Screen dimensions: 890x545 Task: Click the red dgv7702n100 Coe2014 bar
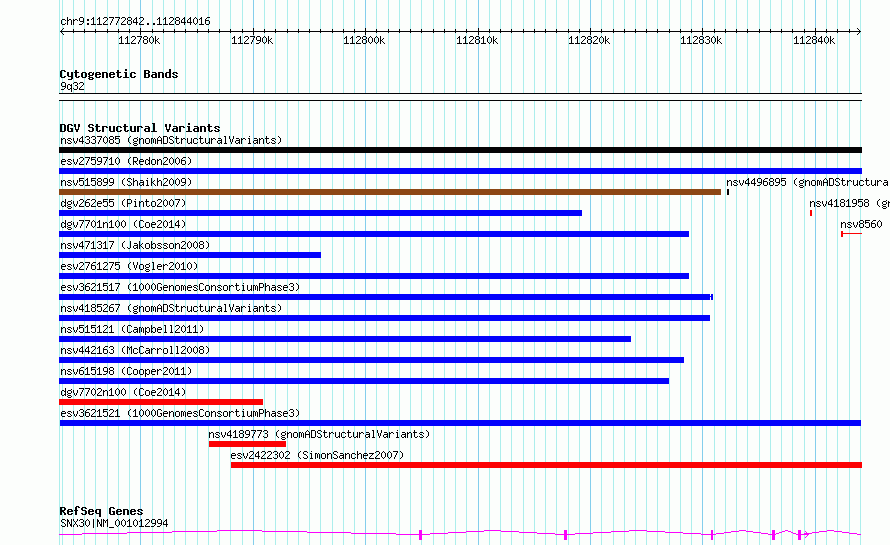161,402
